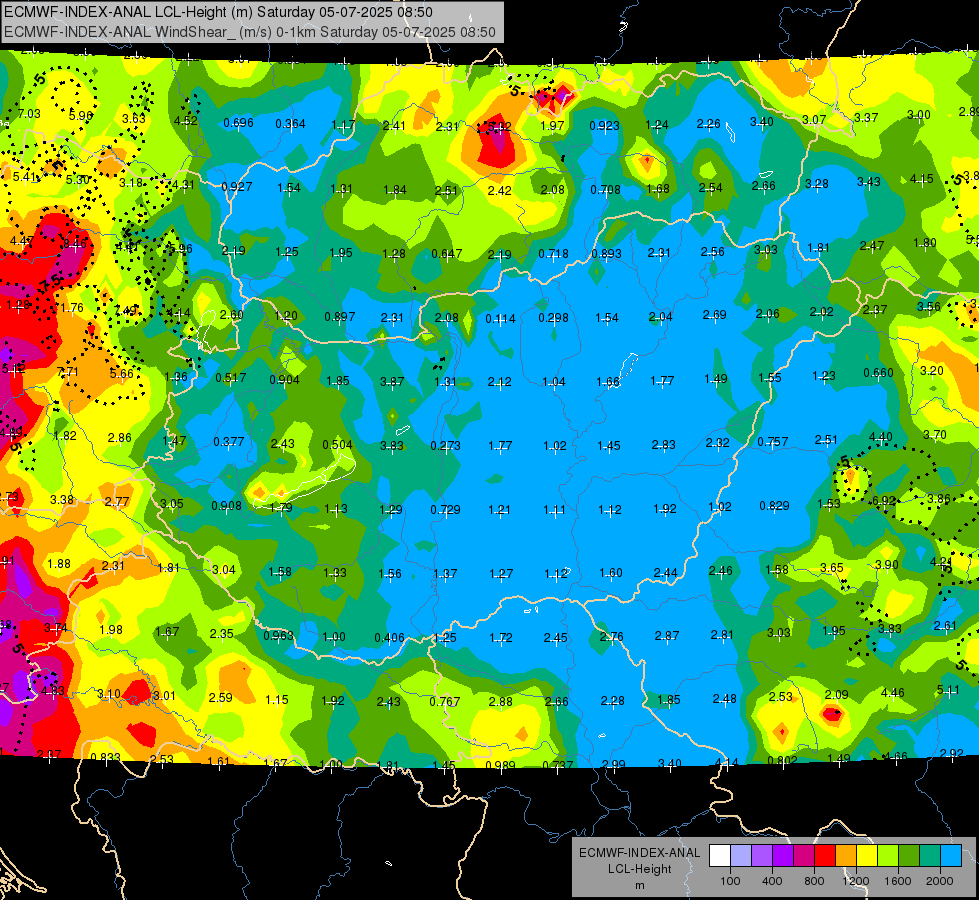
Task: Click the wind shear value 0.364
Action: (x=290, y=124)
